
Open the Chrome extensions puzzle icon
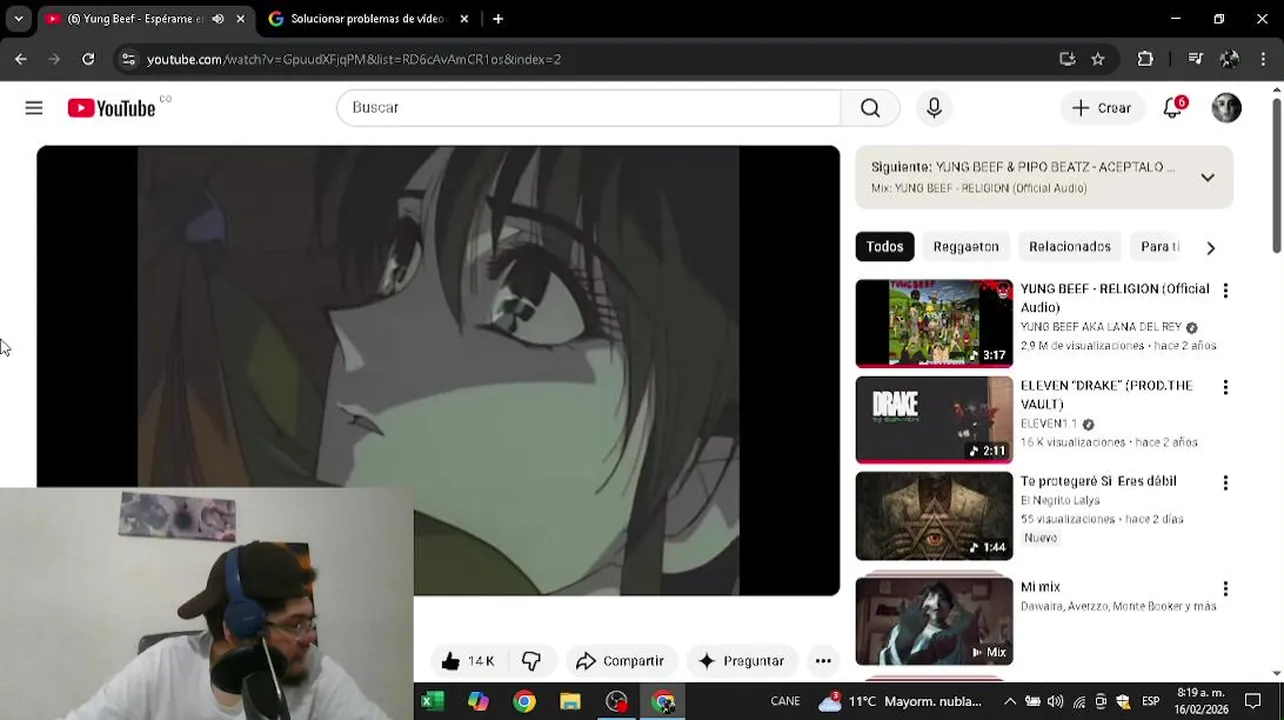tap(1146, 59)
